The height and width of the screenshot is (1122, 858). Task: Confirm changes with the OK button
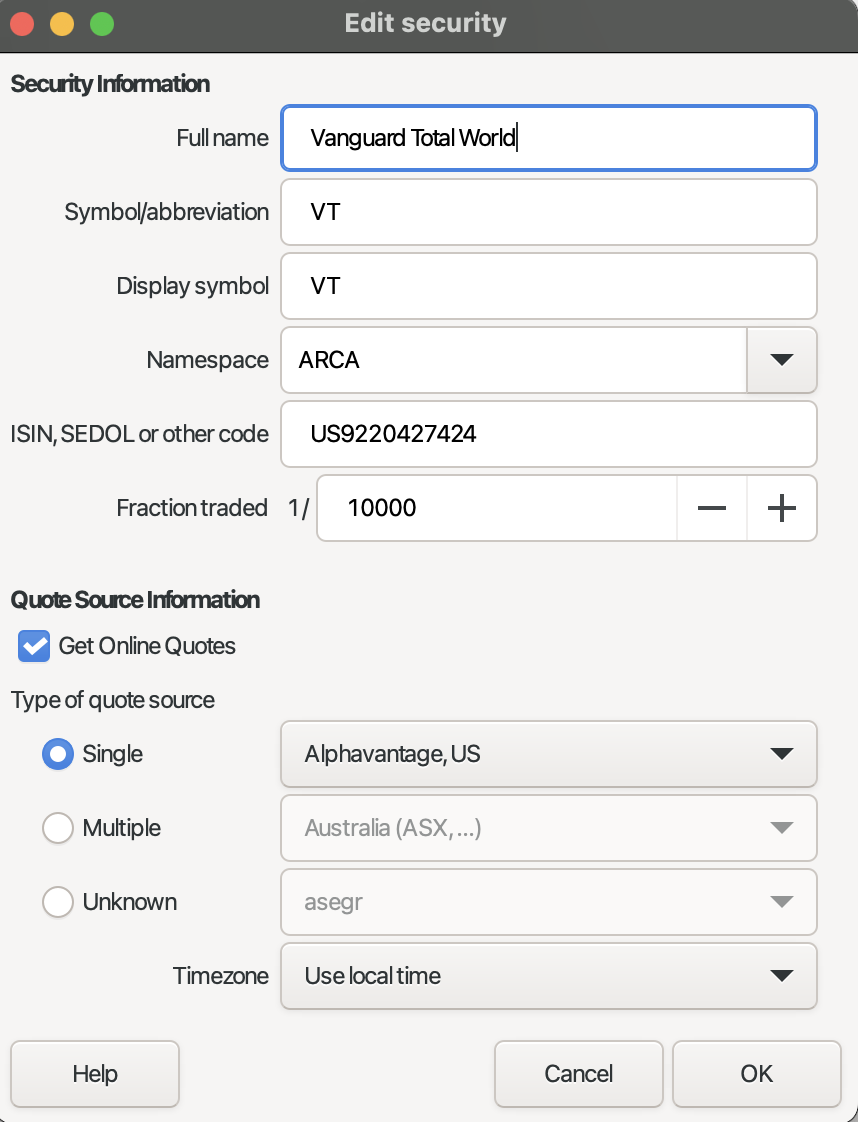(756, 1074)
